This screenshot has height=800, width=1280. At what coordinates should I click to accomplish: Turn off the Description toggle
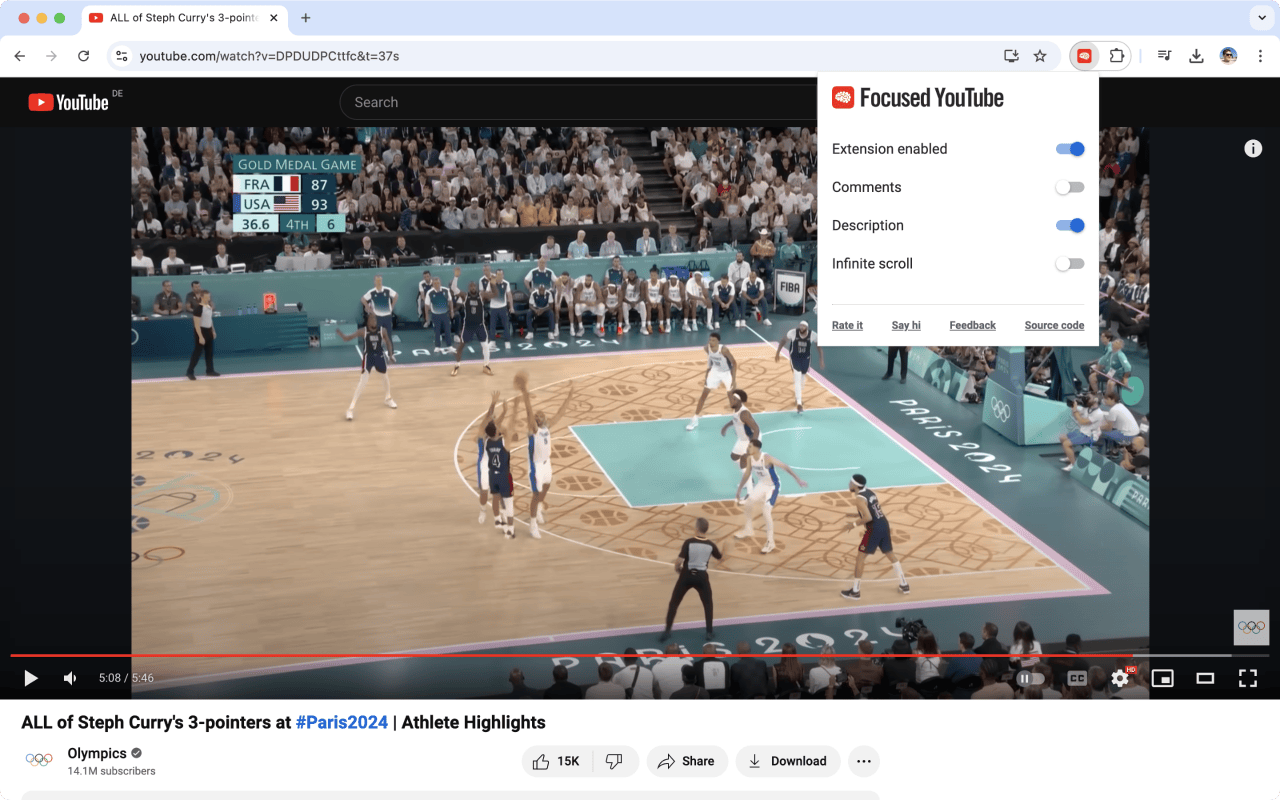tap(1069, 225)
